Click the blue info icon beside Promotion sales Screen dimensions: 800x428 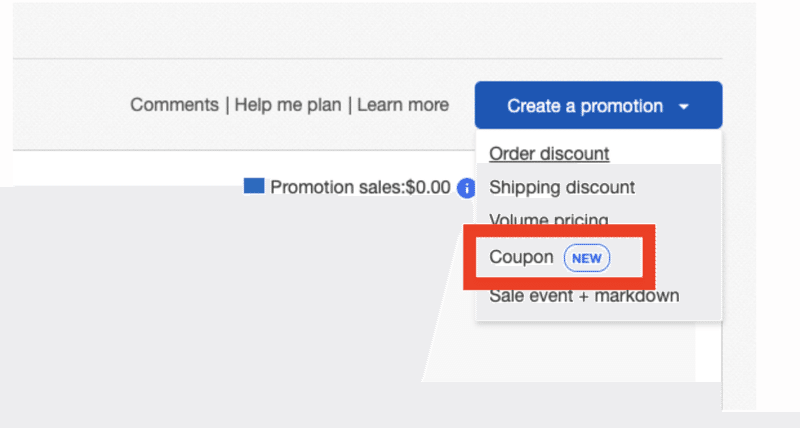(466, 188)
